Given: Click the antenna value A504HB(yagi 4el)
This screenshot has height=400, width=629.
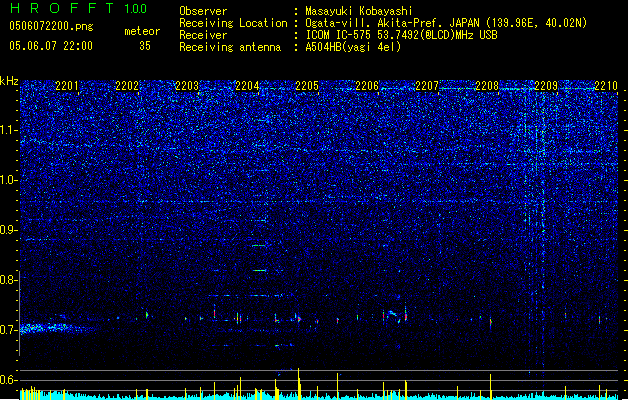Looking at the screenshot, I should 353,47.
